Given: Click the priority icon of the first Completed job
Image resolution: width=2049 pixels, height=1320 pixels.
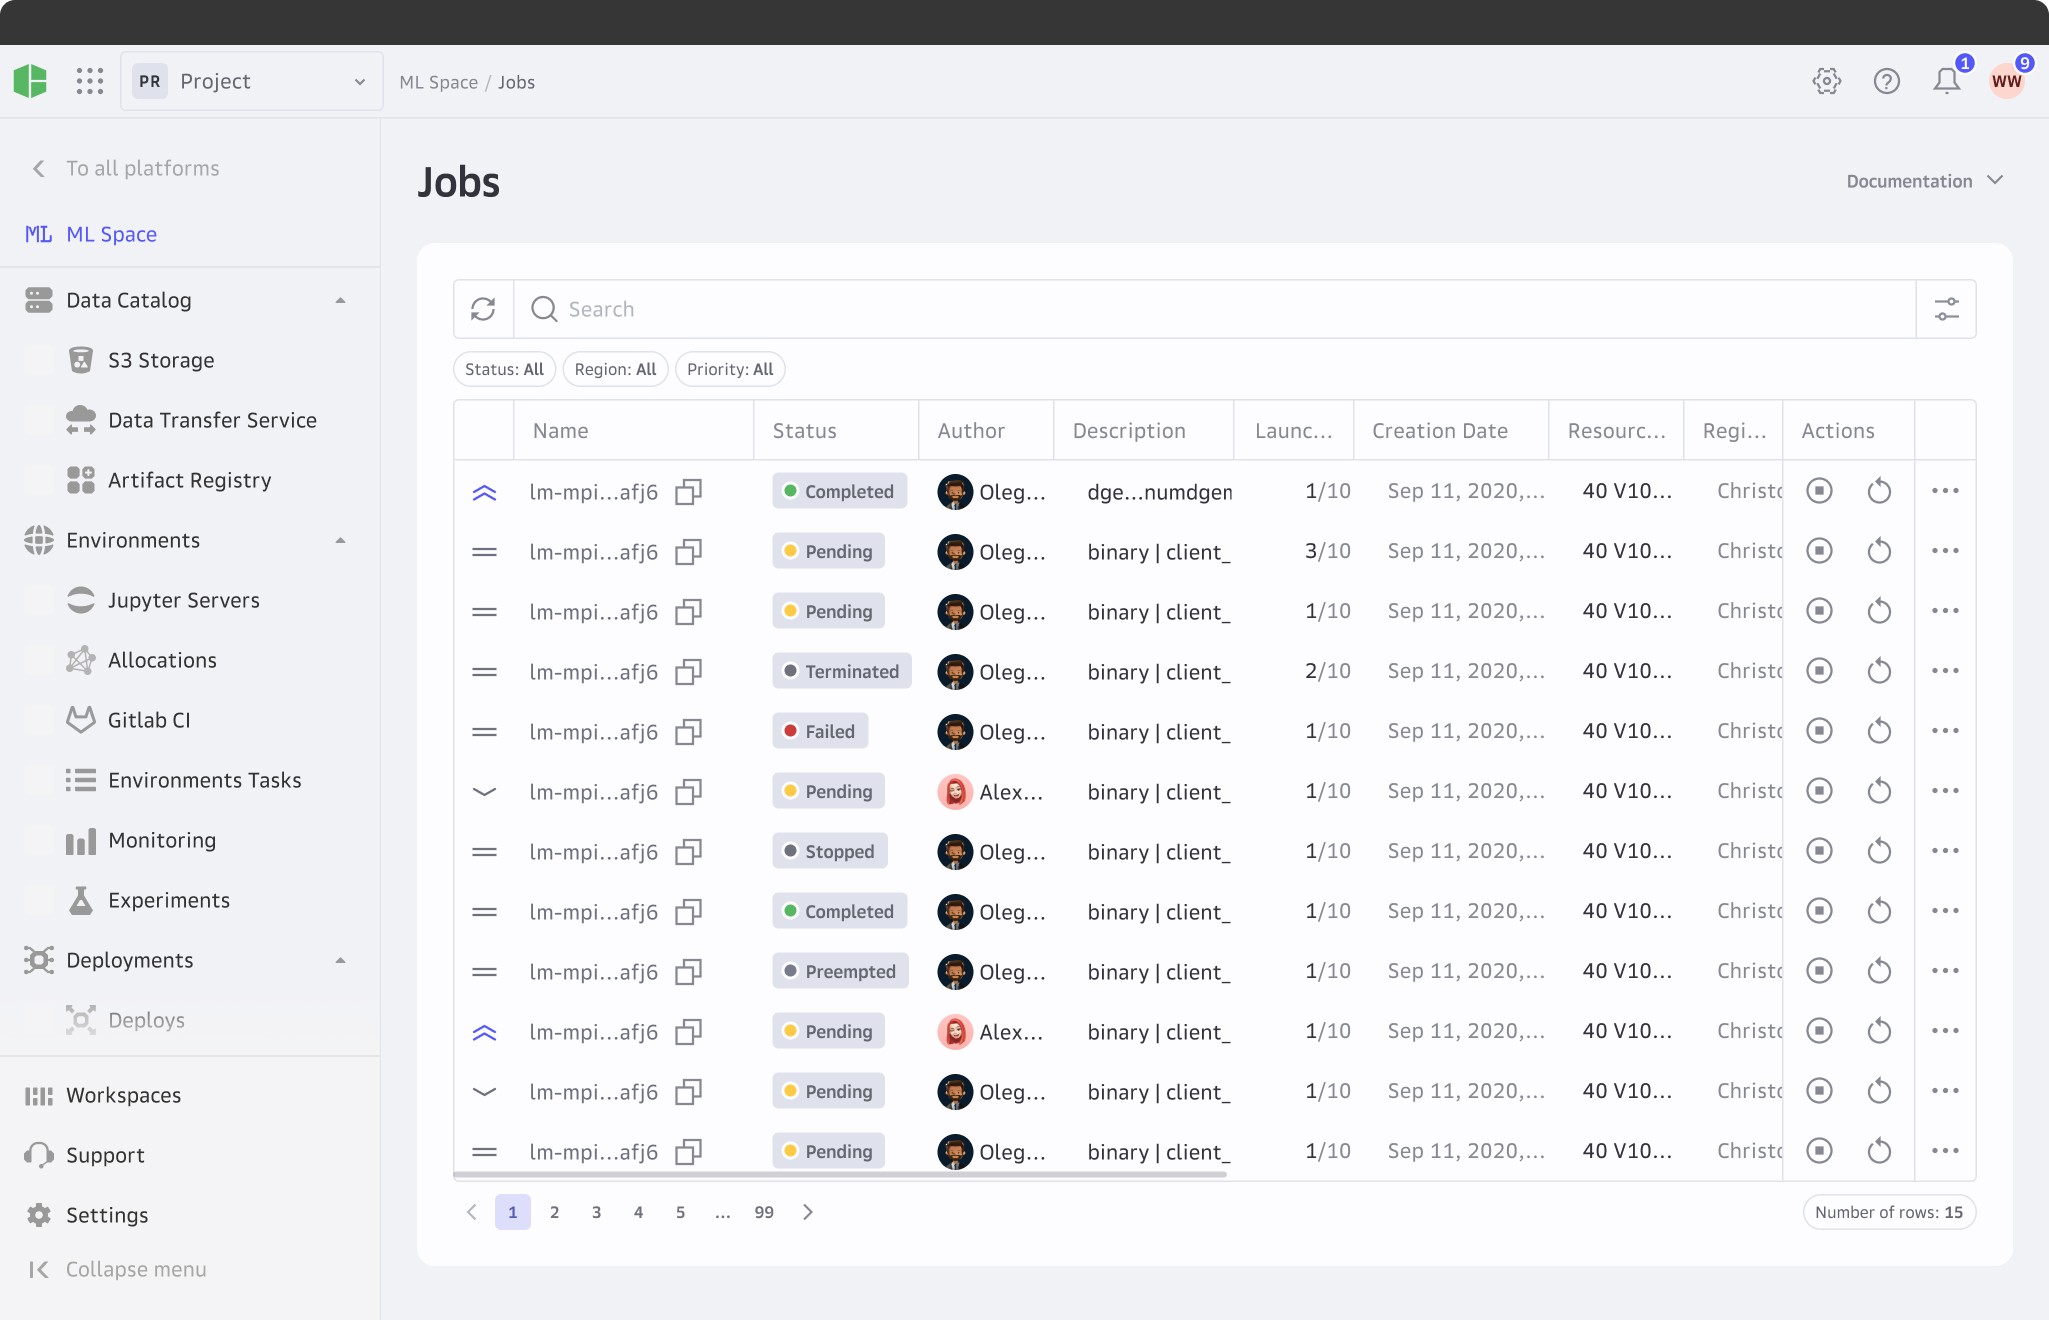Looking at the screenshot, I should coord(484,492).
